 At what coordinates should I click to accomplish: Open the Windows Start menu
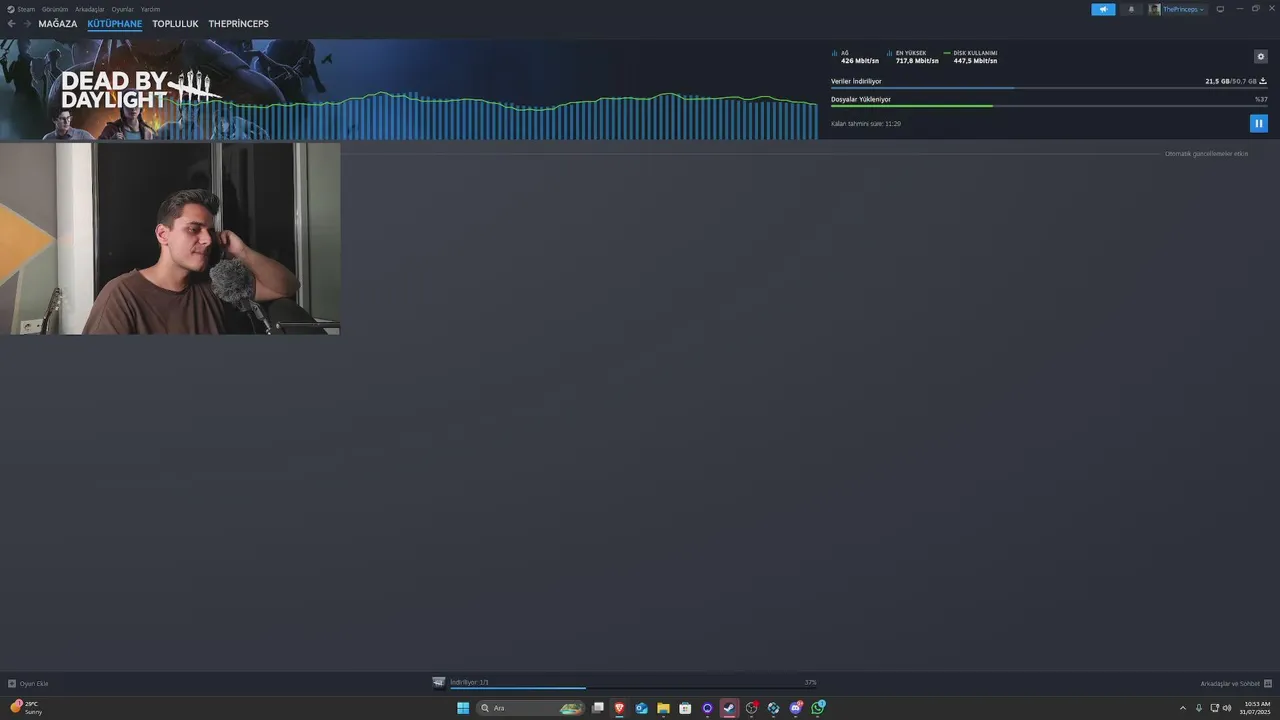(x=463, y=708)
